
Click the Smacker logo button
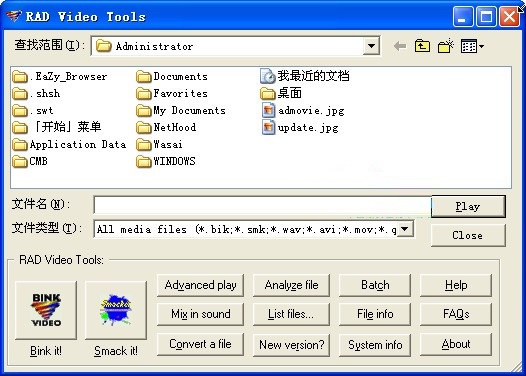[x=116, y=310]
